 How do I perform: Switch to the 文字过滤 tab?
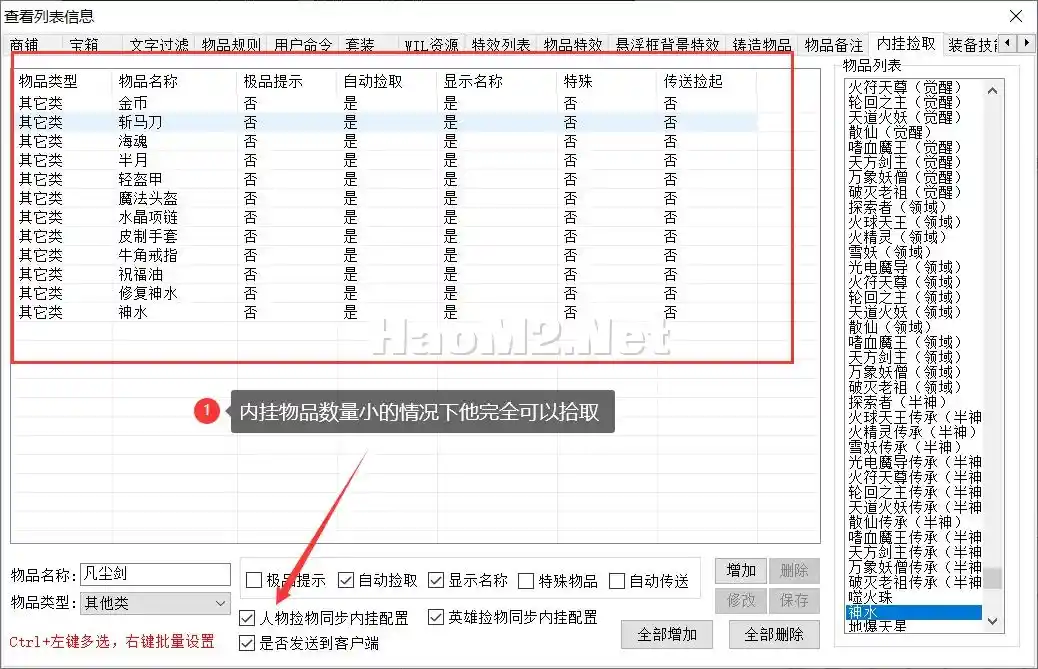(159, 44)
